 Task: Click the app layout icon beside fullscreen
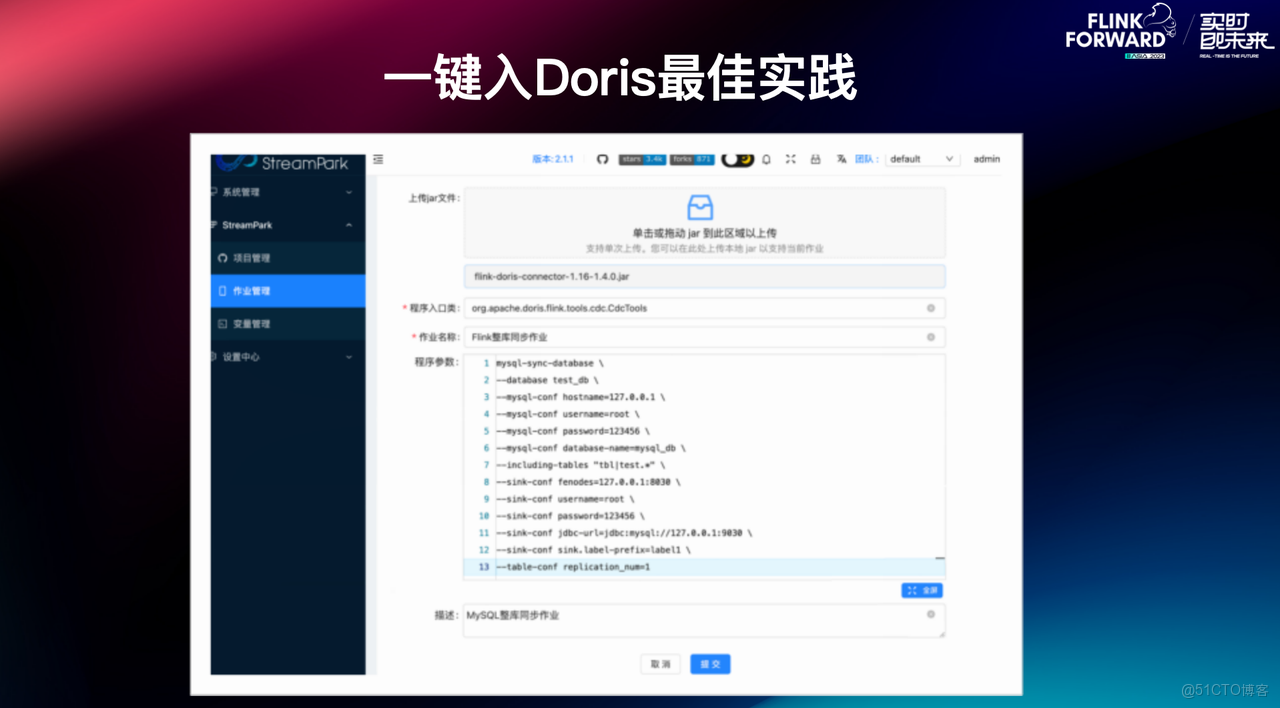point(815,158)
